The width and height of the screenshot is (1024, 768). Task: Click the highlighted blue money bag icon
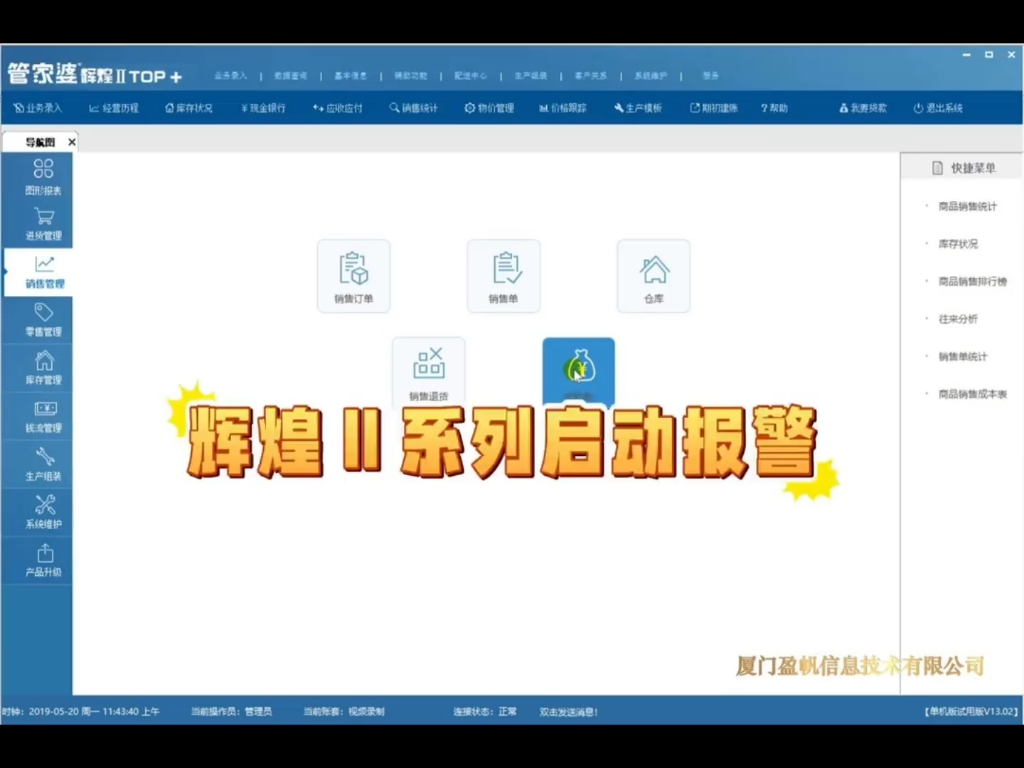point(579,371)
